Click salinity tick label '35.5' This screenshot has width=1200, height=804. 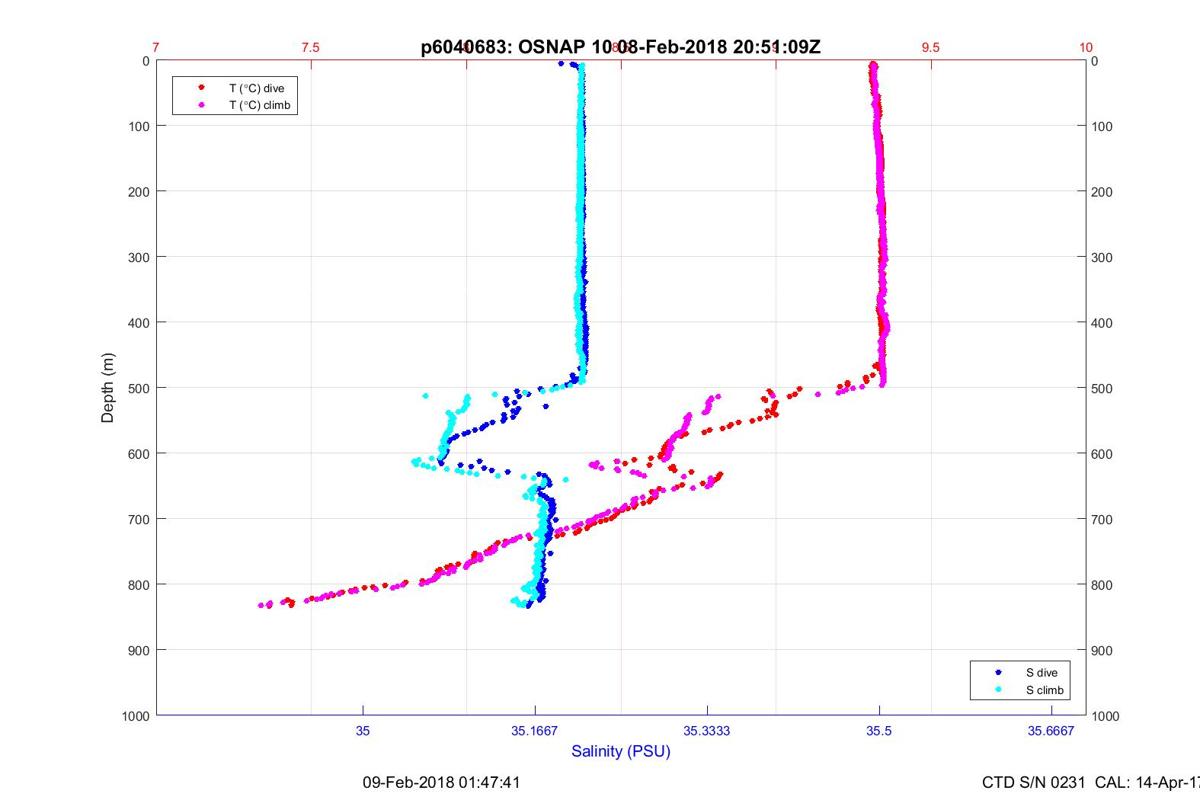879,731
